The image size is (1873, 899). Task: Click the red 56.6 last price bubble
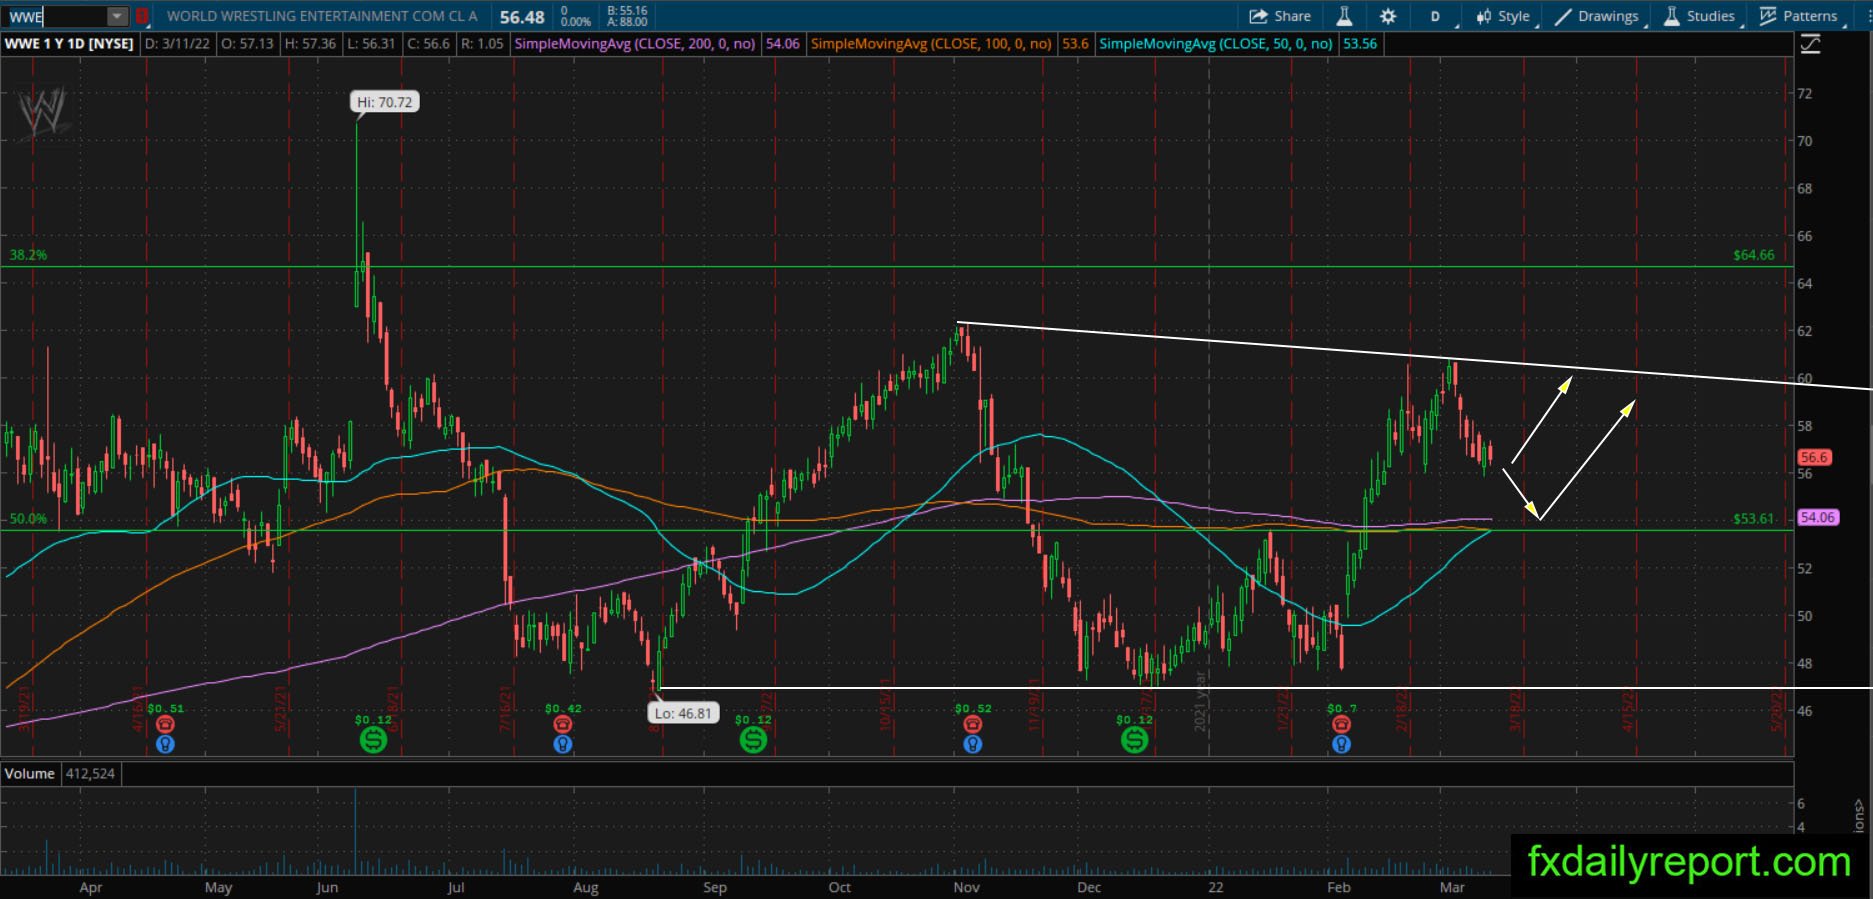pos(1813,457)
